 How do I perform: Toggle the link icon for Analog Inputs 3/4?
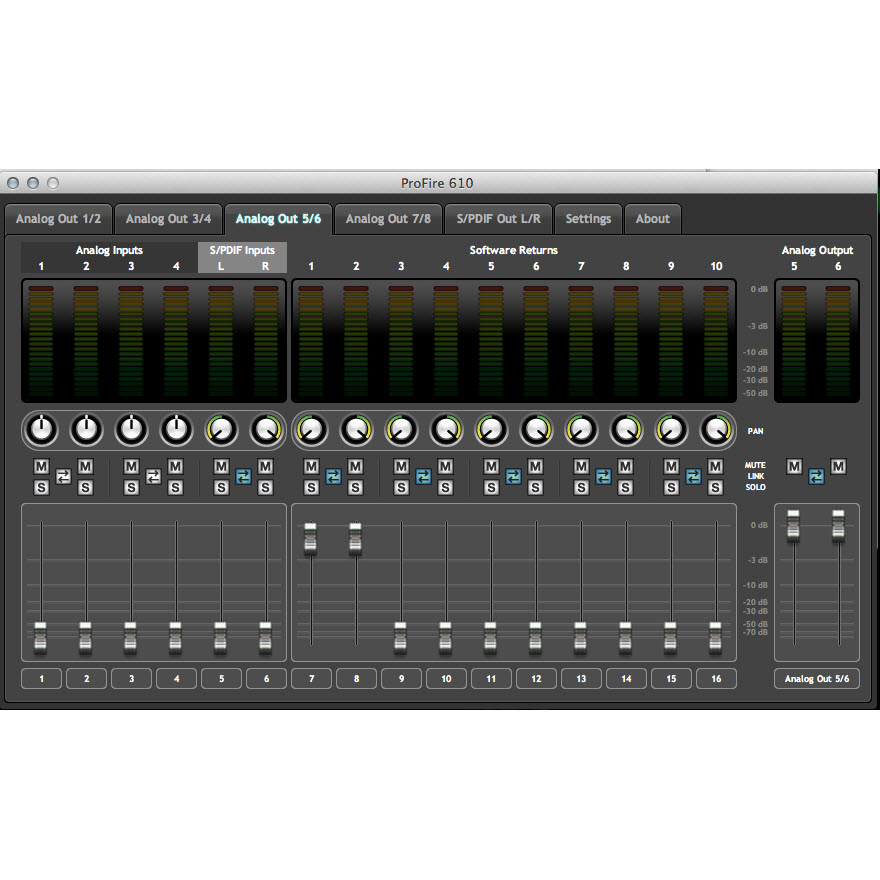click(153, 477)
